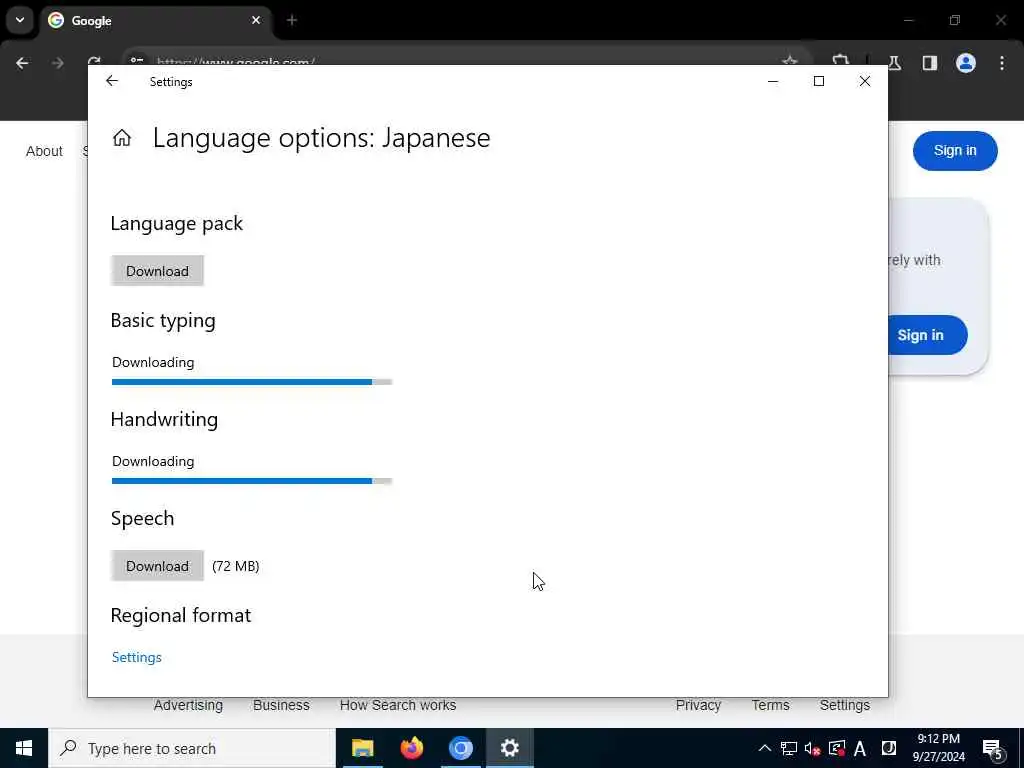
Task: Open a new tab in Chrome
Action: point(292,20)
